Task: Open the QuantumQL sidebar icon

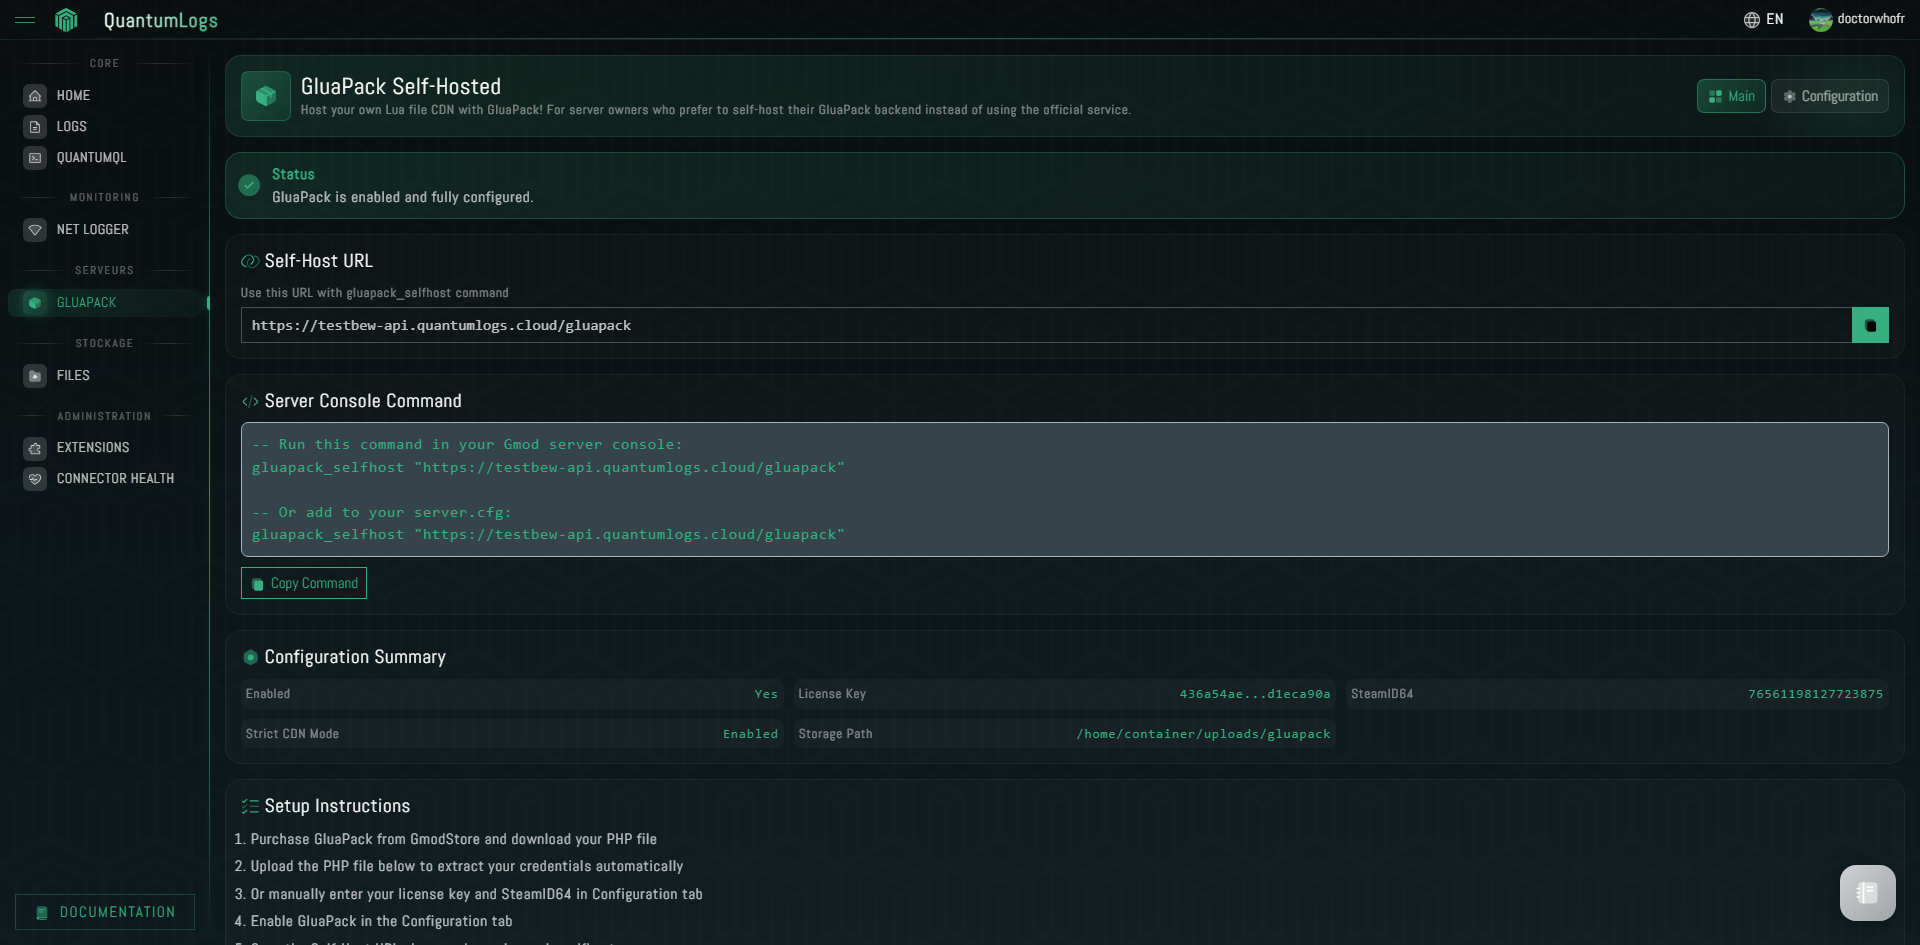Action: point(35,158)
